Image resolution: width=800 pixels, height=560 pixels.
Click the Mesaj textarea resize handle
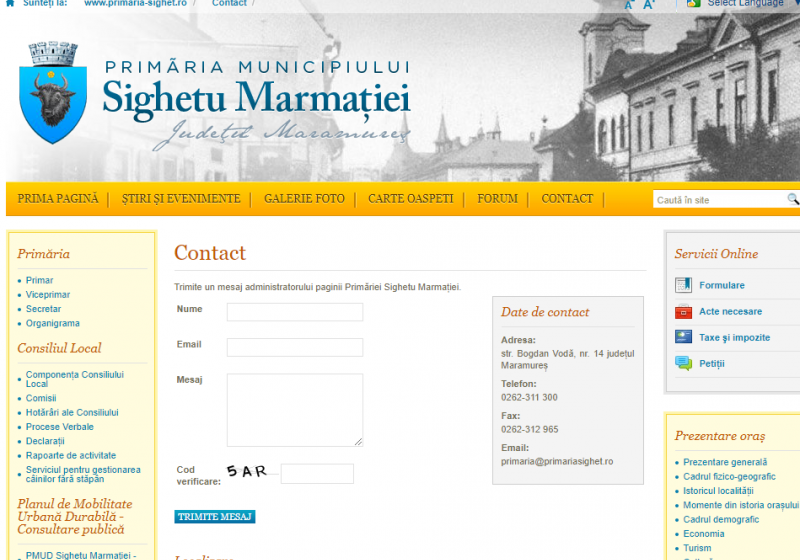click(359, 442)
